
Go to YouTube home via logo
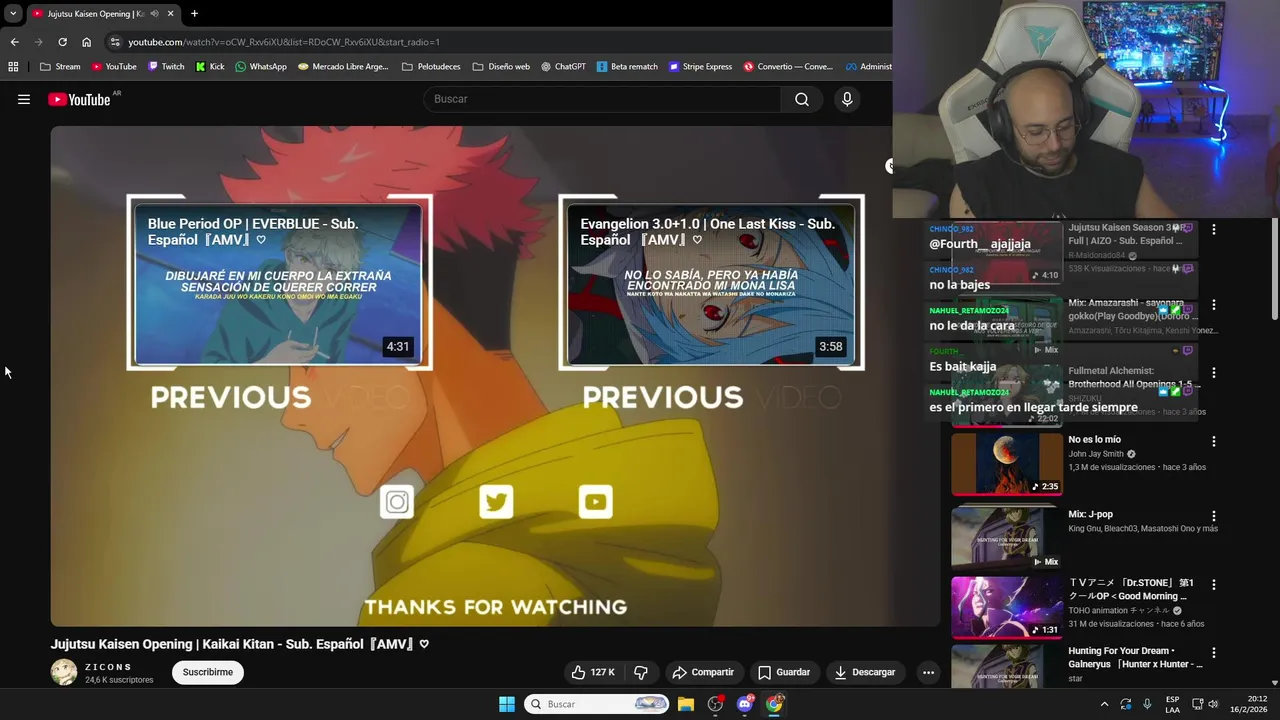coord(79,99)
